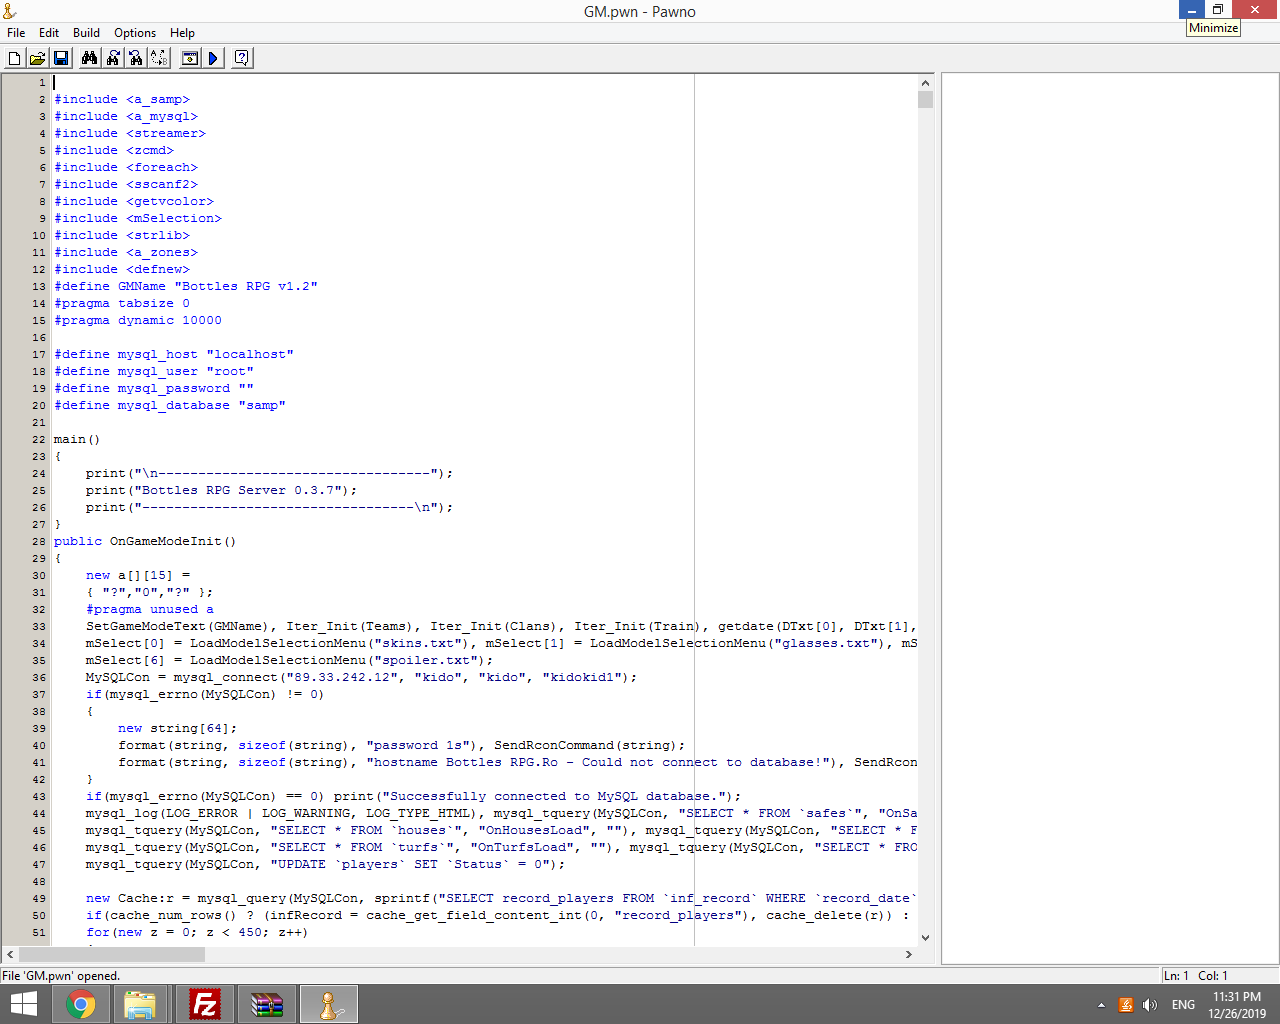The image size is (1280, 1024).
Task: Click the Restore Down window button
Action: (1218, 9)
